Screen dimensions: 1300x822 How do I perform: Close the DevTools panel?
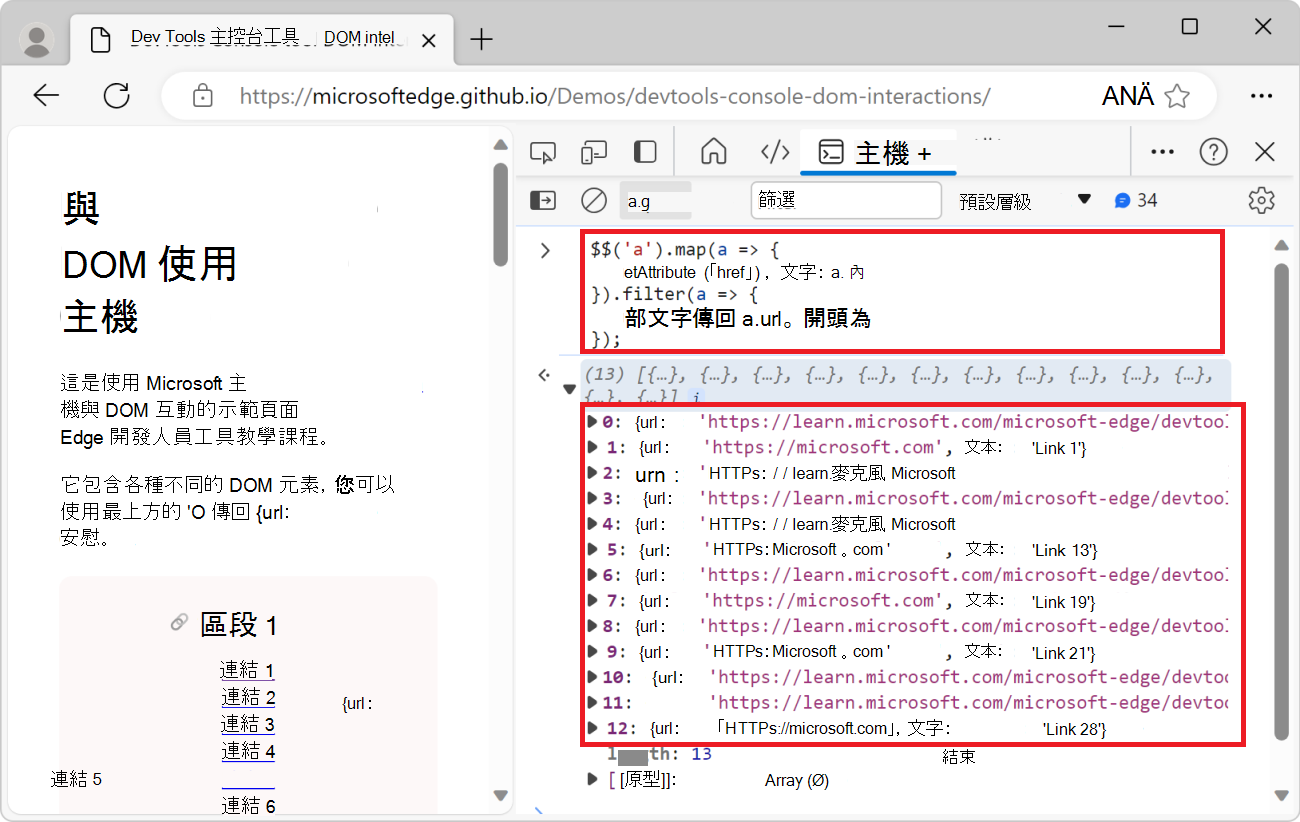1265,152
